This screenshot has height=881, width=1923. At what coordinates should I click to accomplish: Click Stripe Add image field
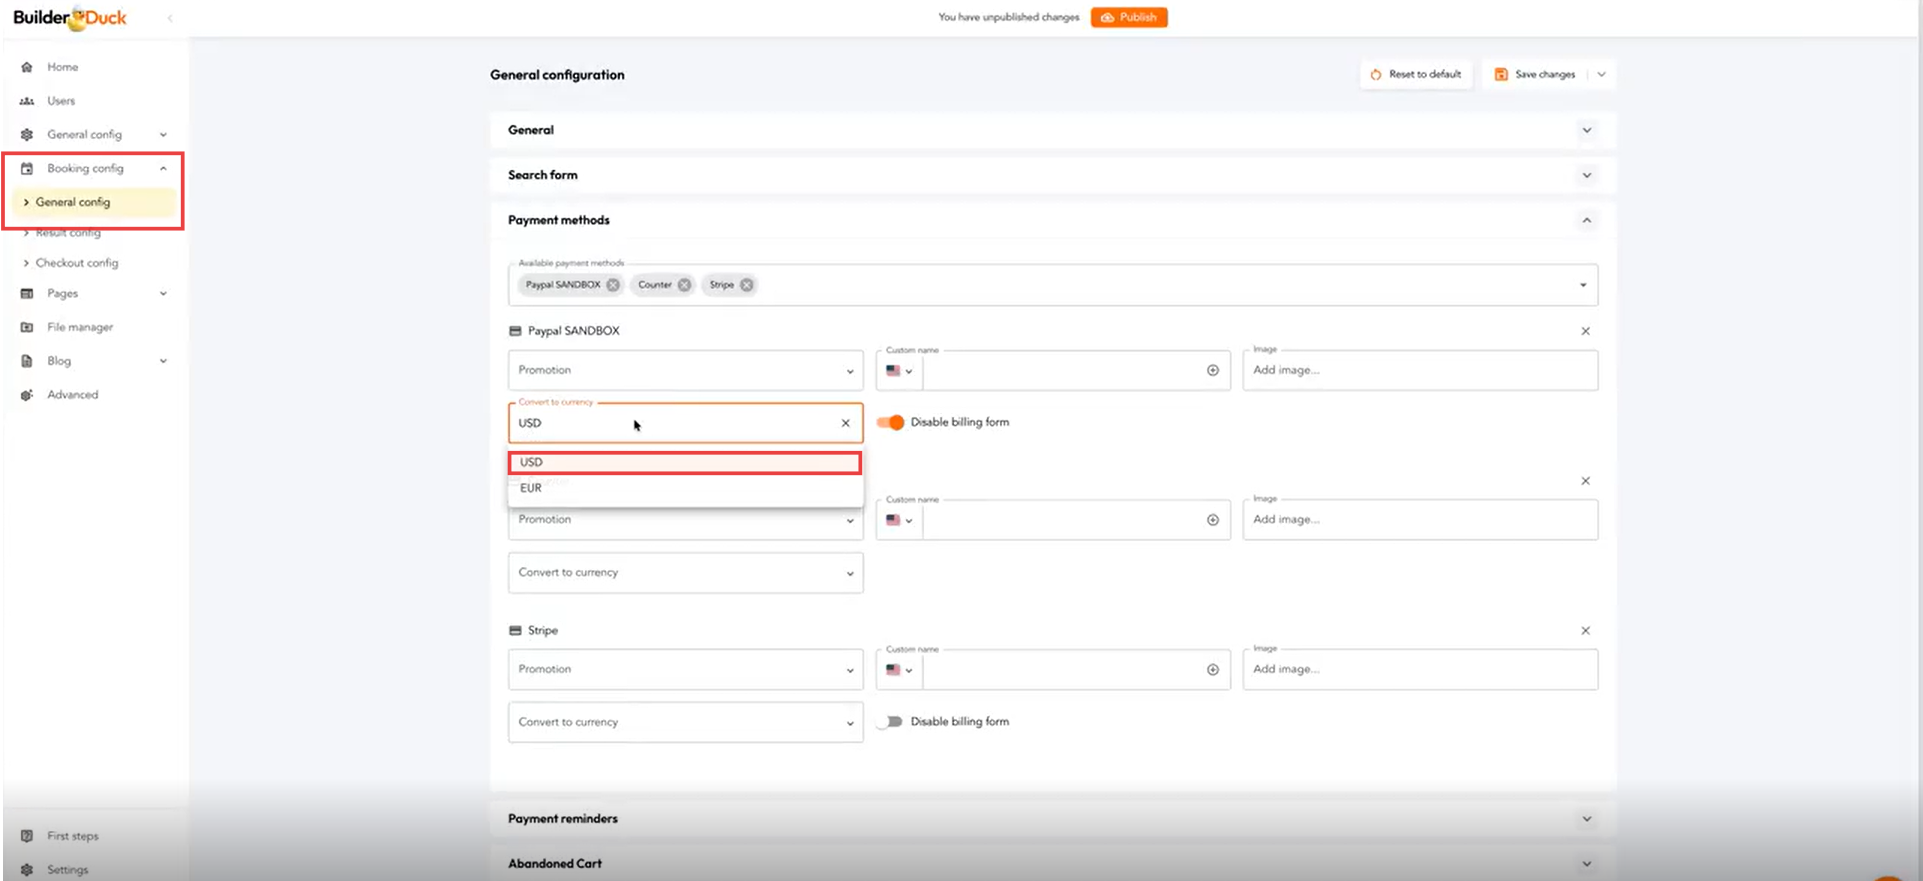(x=1419, y=670)
